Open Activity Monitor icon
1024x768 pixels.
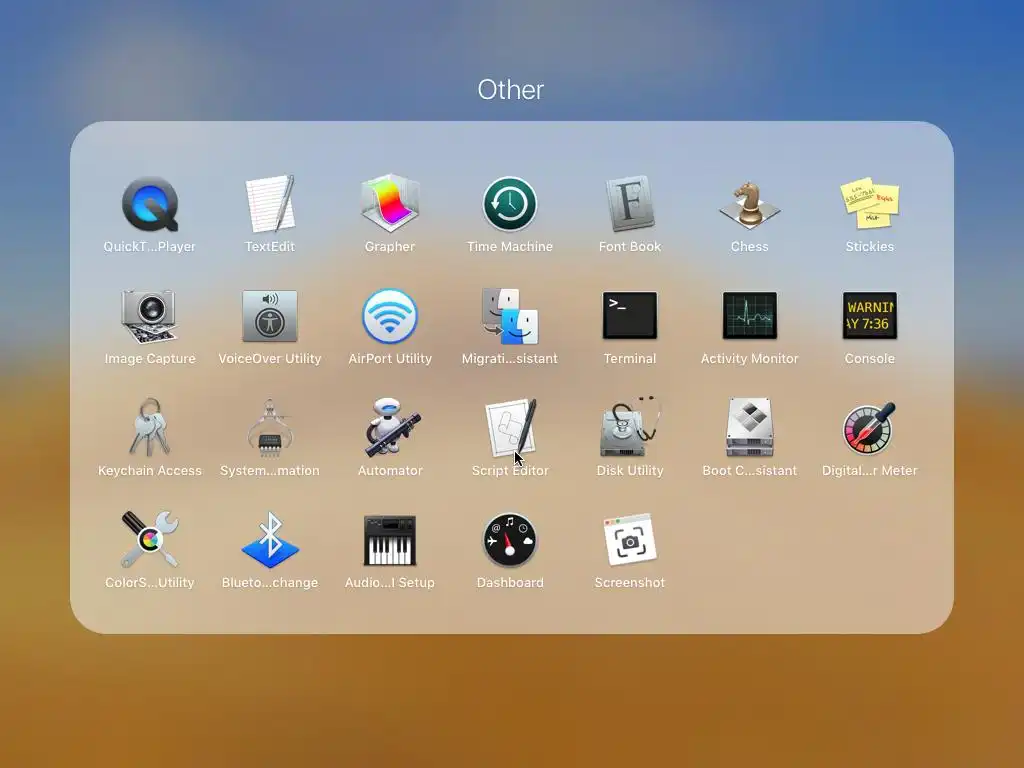point(750,315)
